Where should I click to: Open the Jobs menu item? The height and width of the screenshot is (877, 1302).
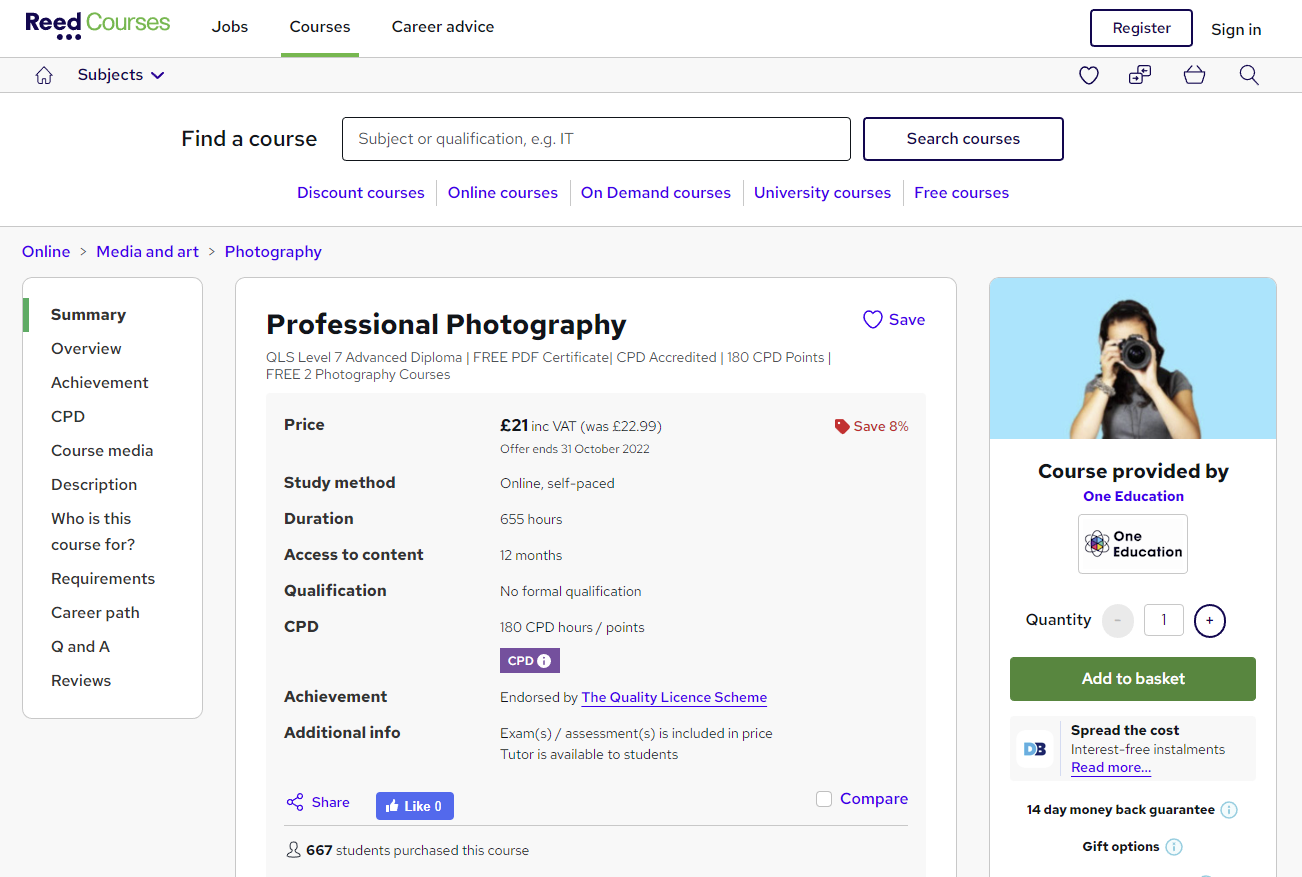230,27
